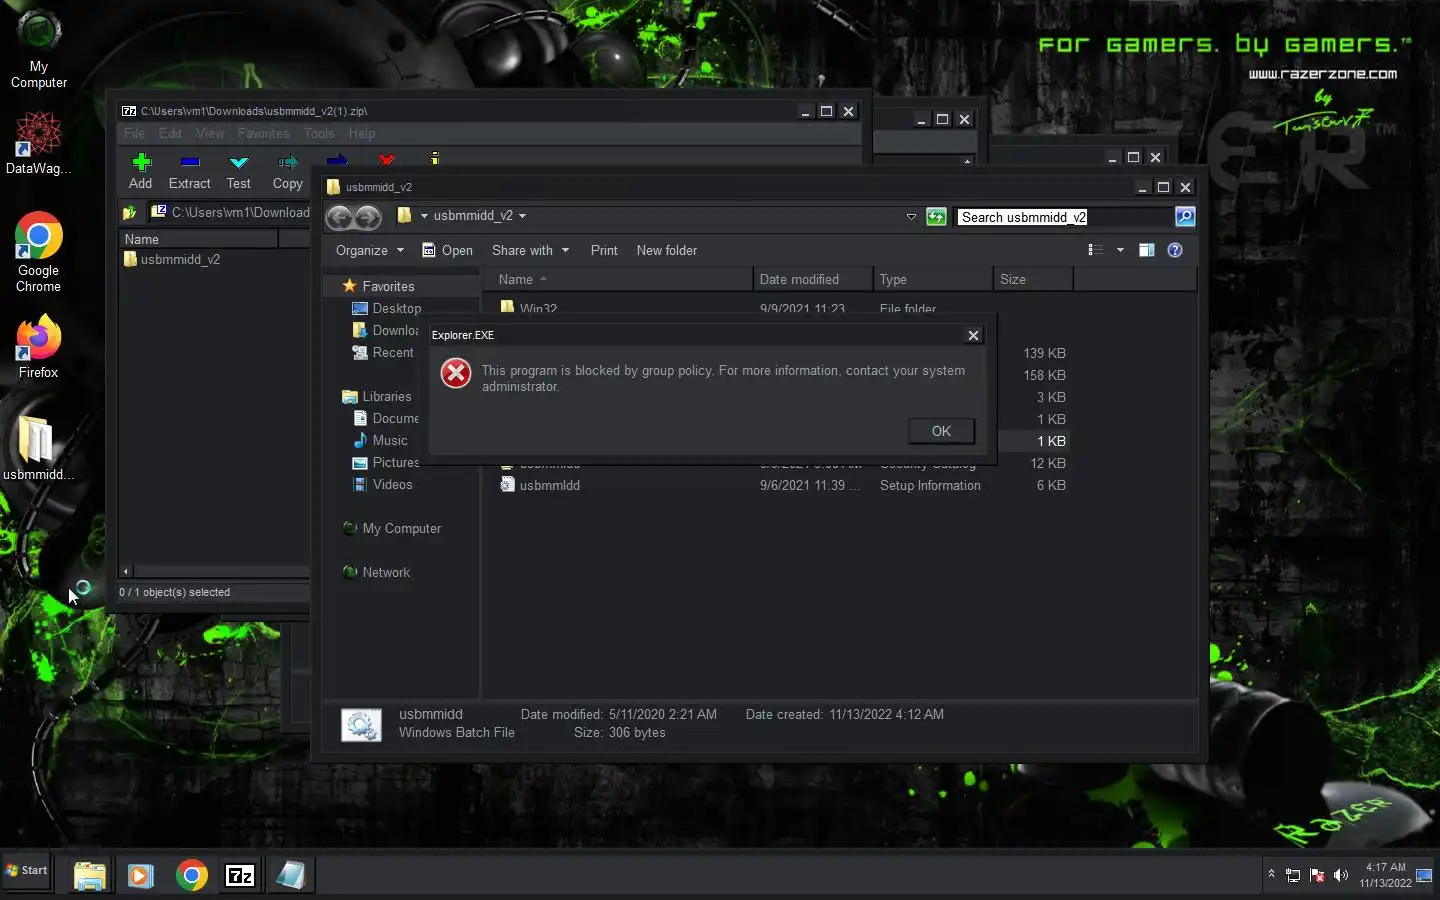This screenshot has height=900, width=1440.
Task: Click the Explorer back navigation button
Action: pos(340,217)
